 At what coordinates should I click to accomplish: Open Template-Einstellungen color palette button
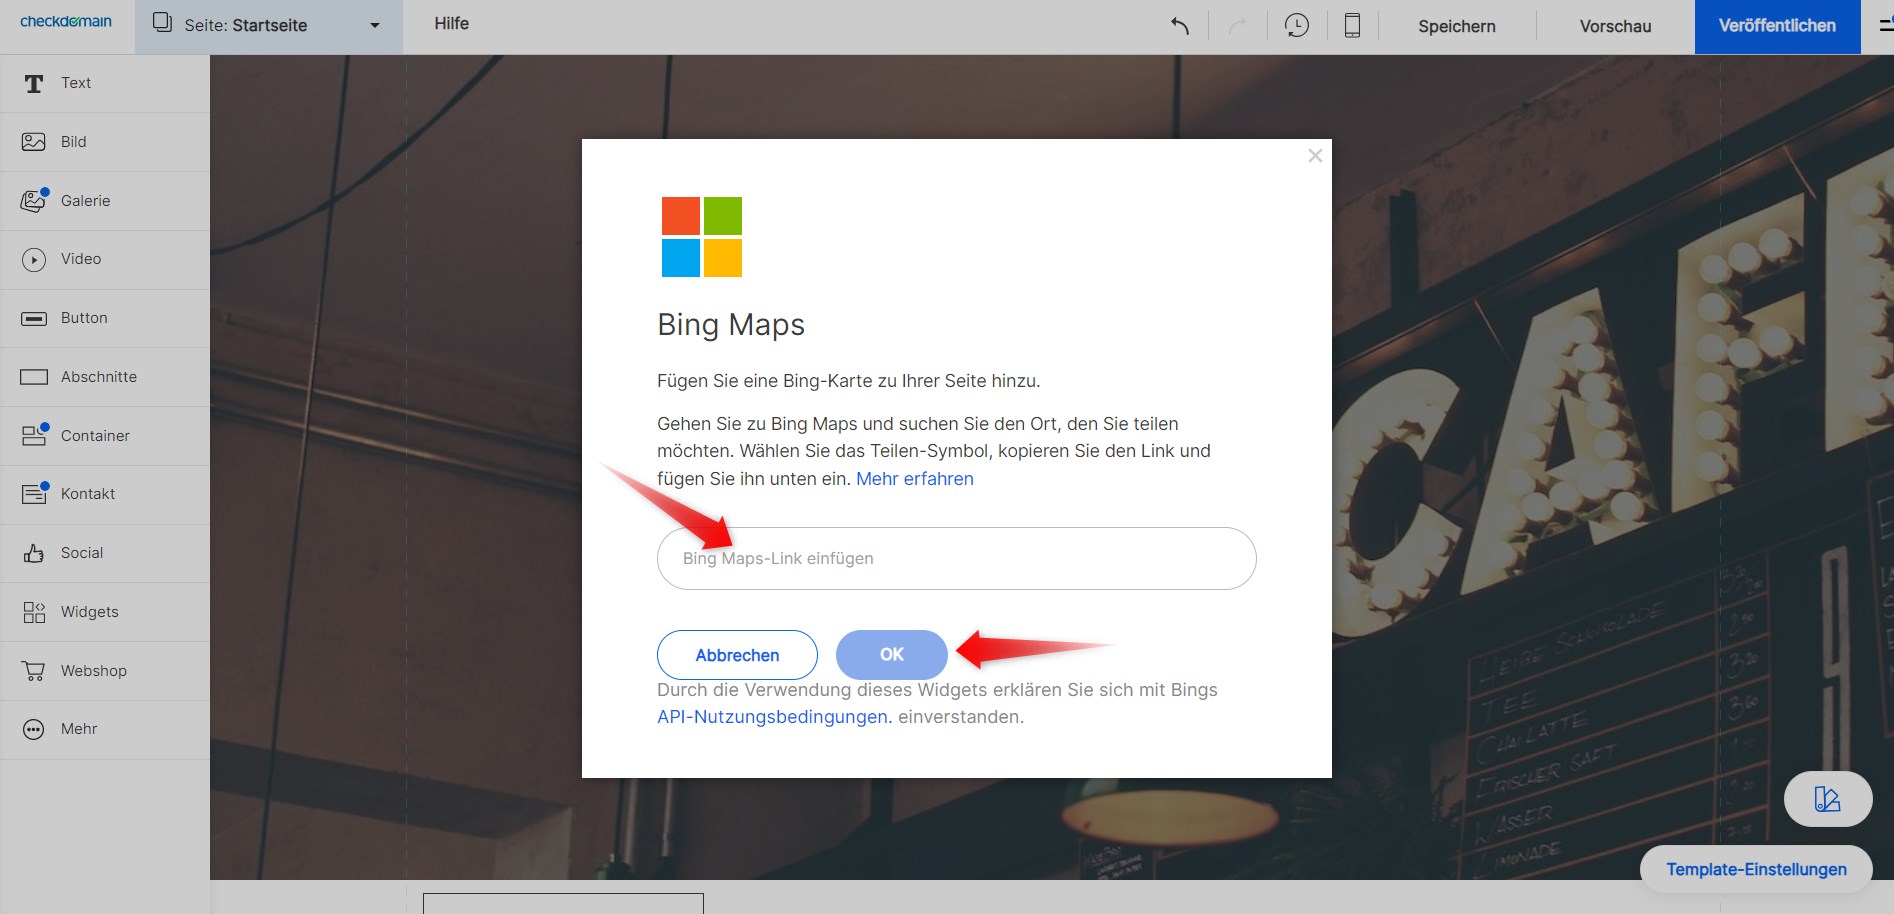pyautogui.click(x=1827, y=798)
